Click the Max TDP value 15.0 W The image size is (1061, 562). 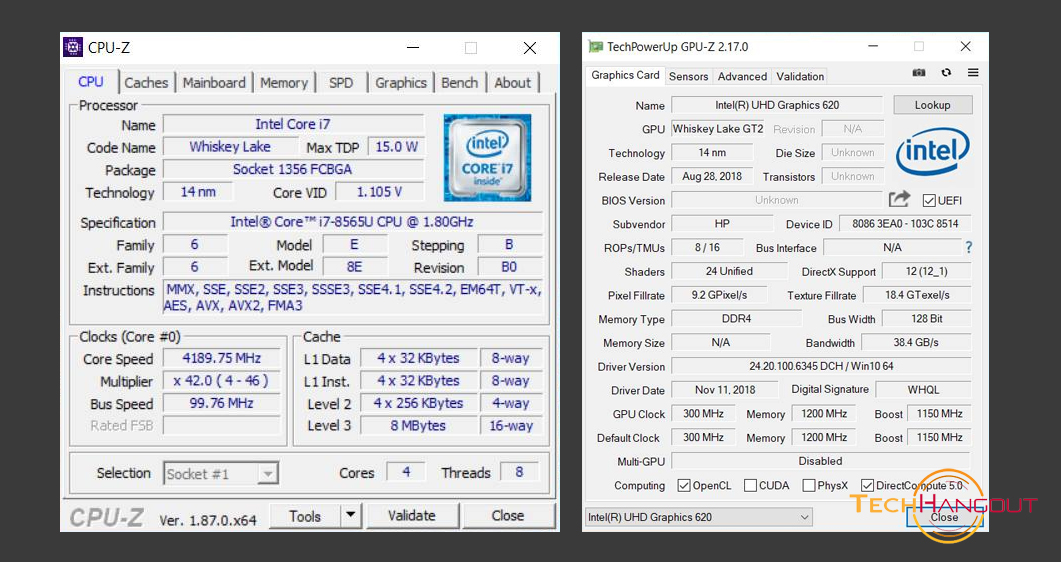(397, 147)
